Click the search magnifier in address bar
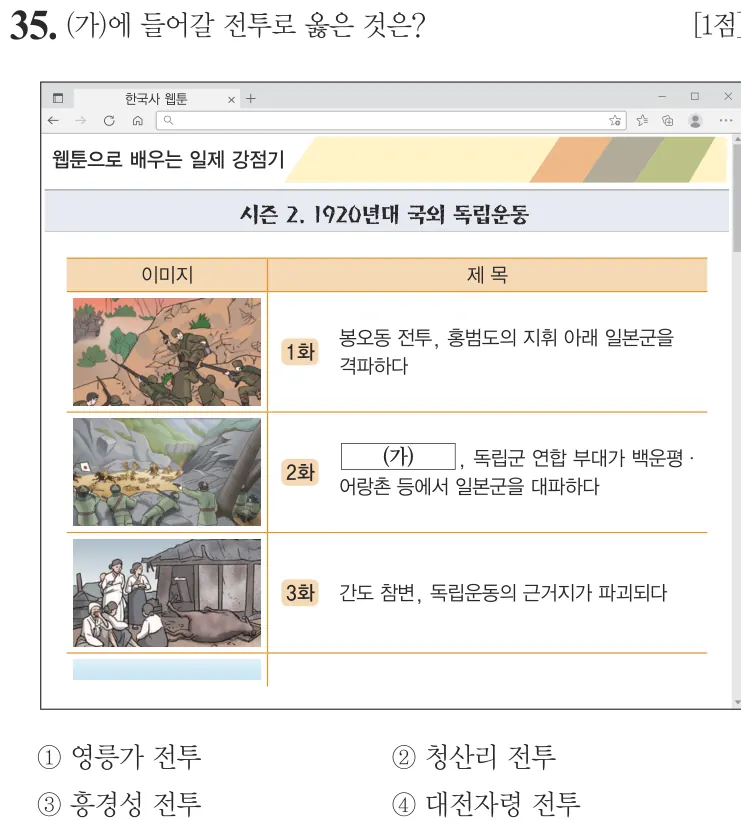Screen dimensions: 741x825 (168, 120)
